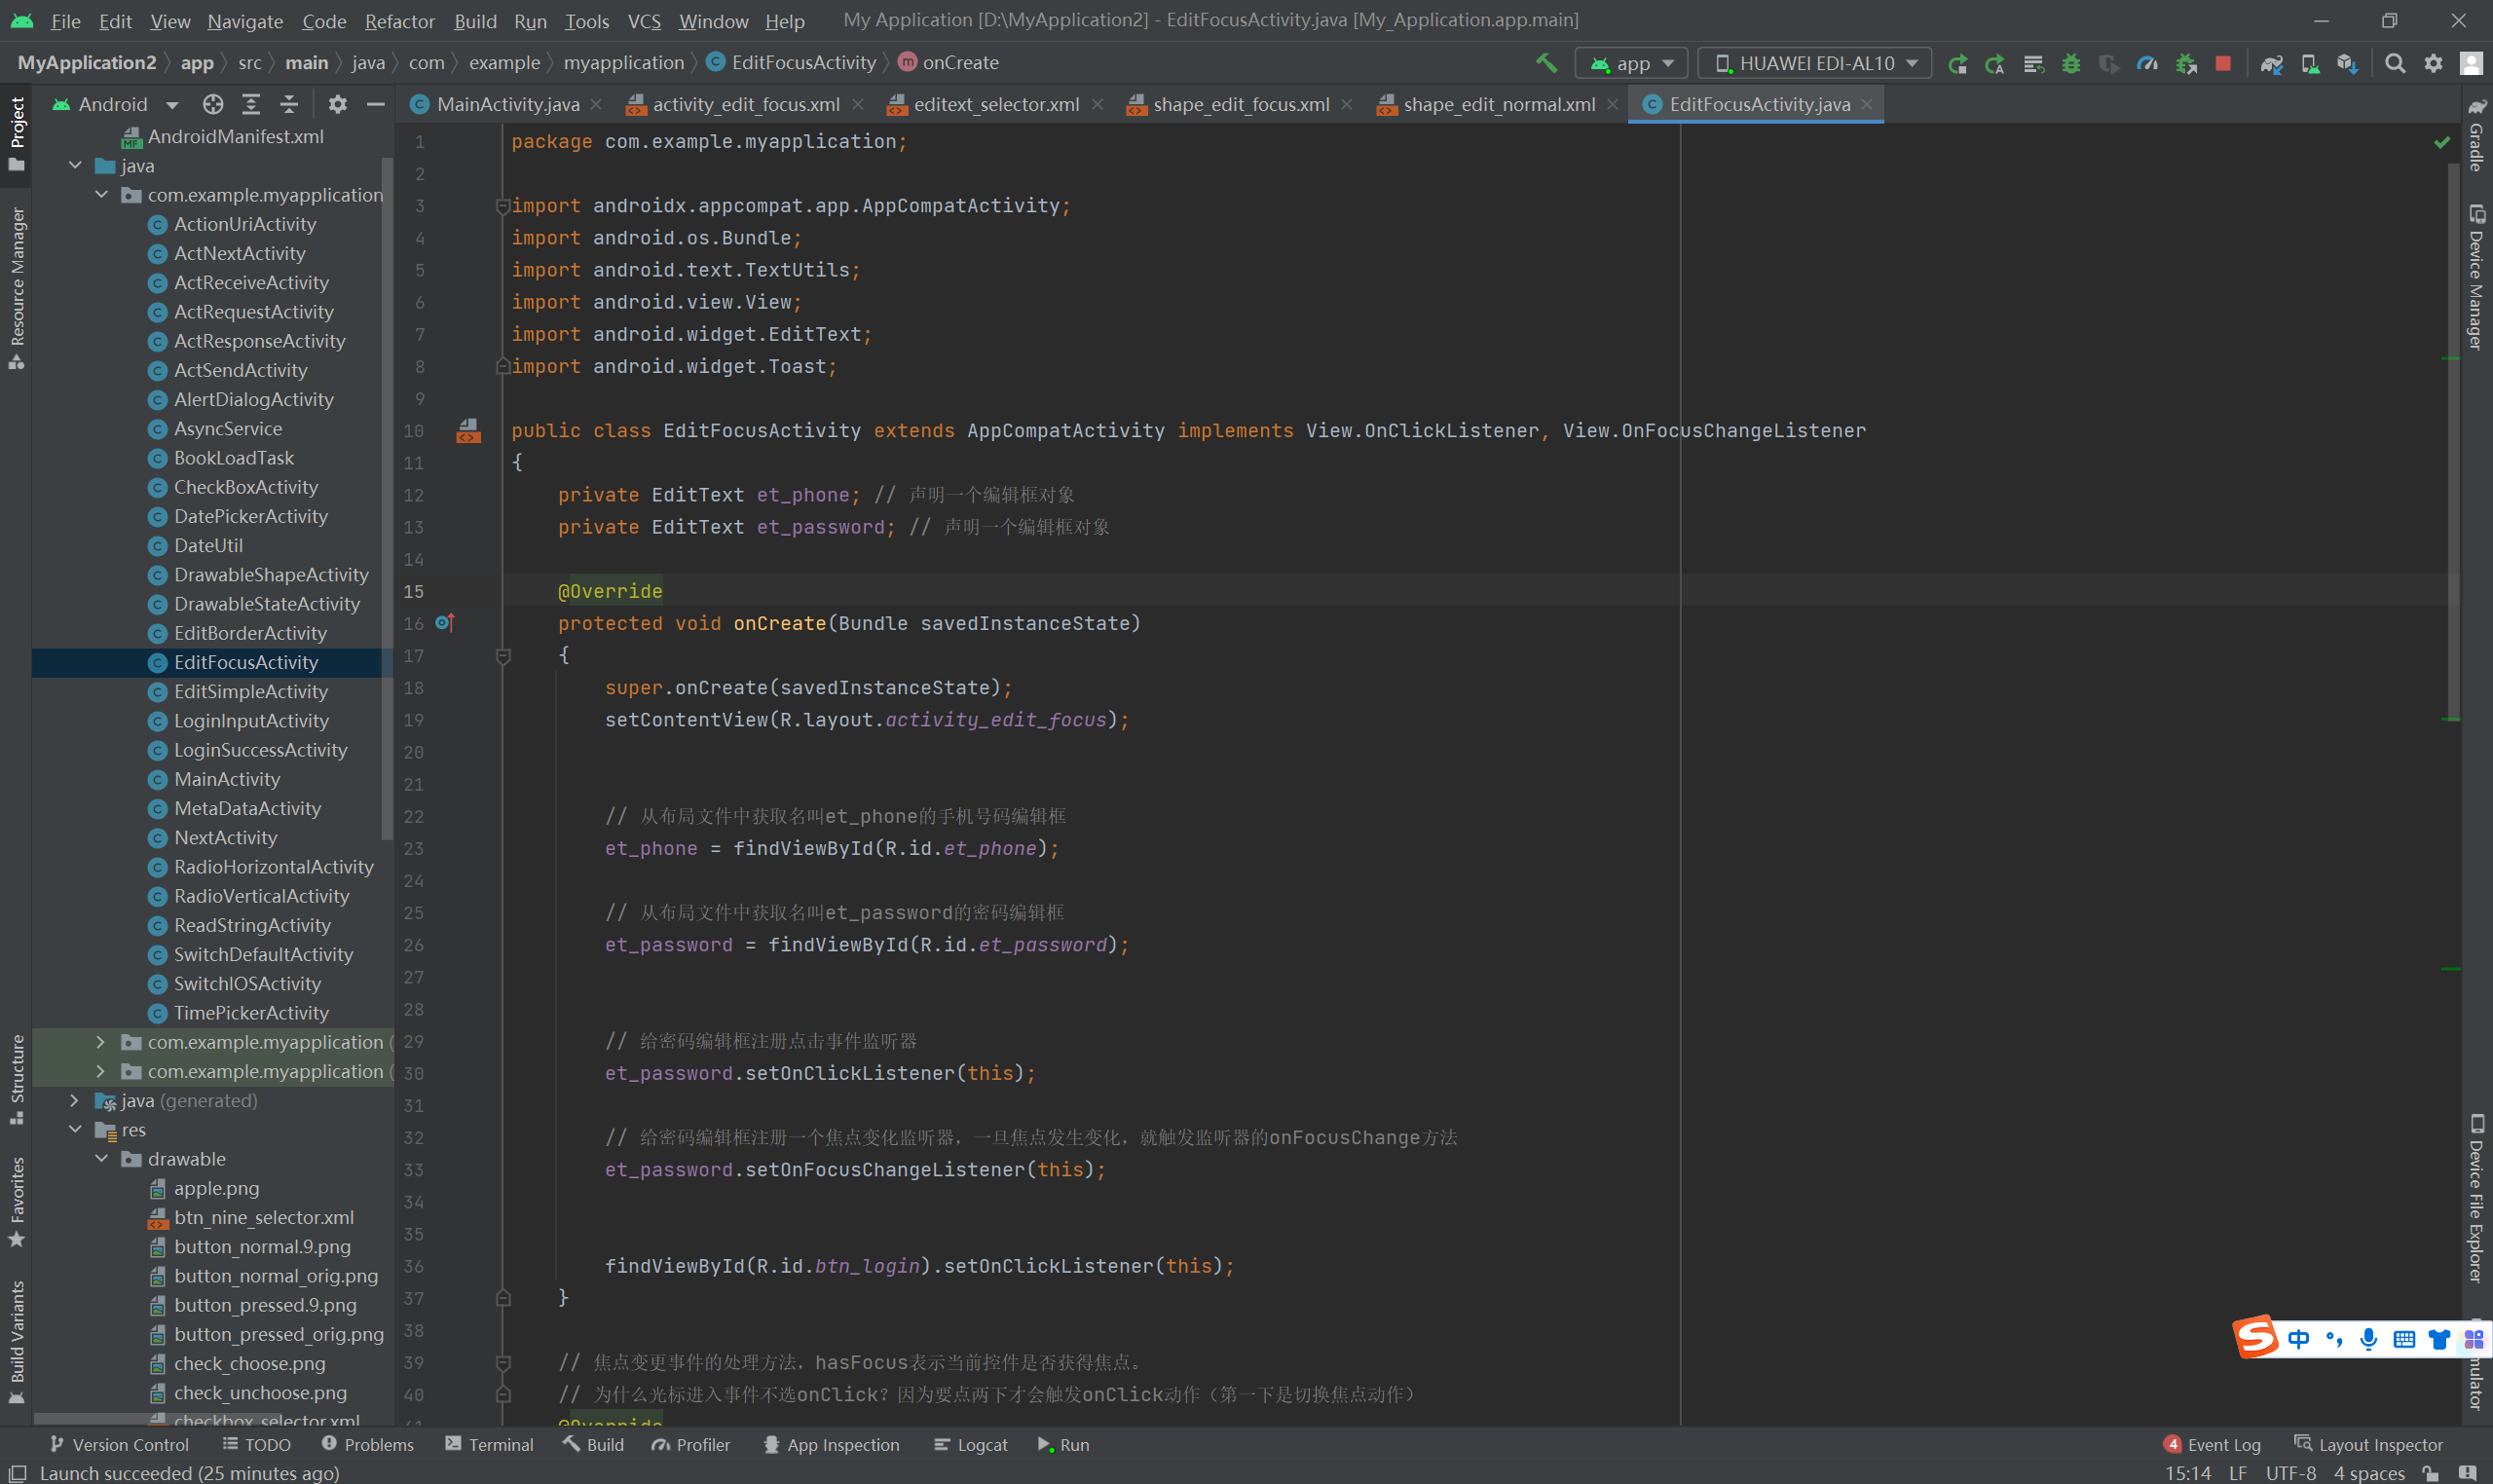Toggle the Structure tool window sidebar button
Image resolution: width=2493 pixels, height=1484 pixels.
[x=16, y=1078]
